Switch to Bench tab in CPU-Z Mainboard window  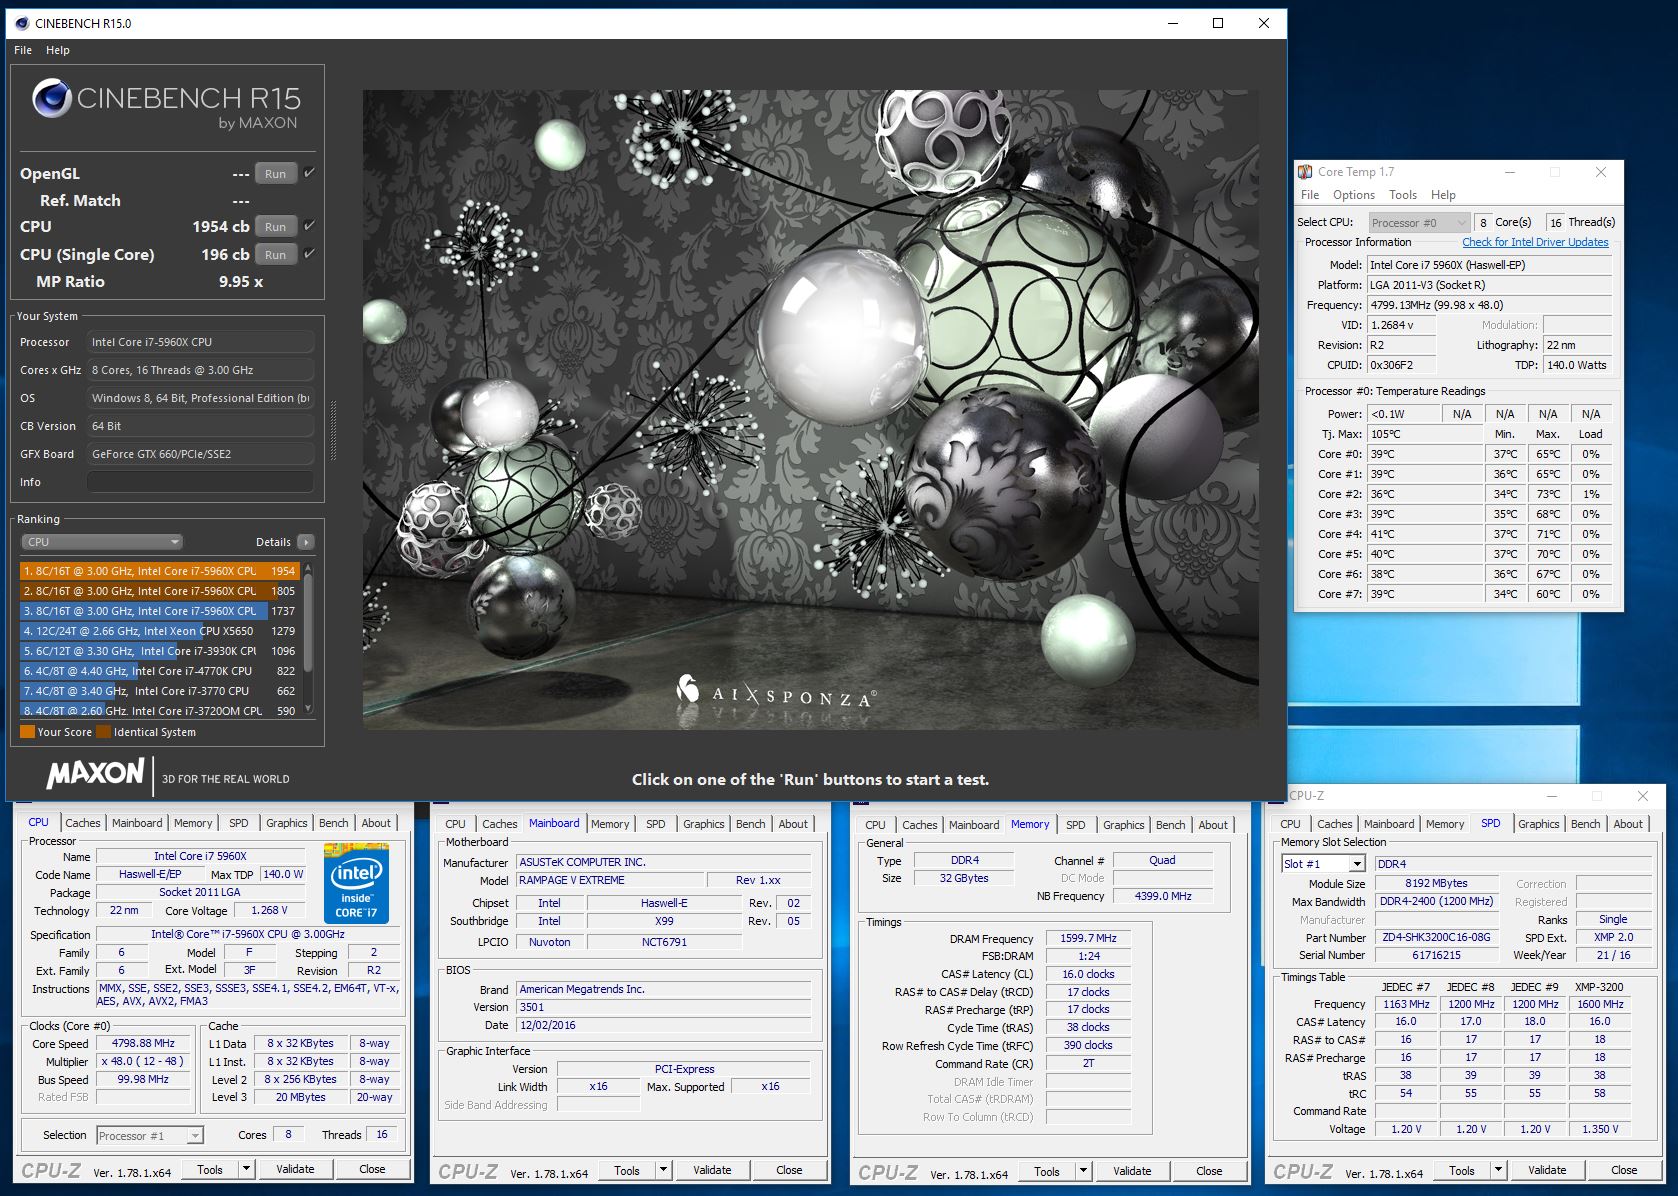click(750, 824)
